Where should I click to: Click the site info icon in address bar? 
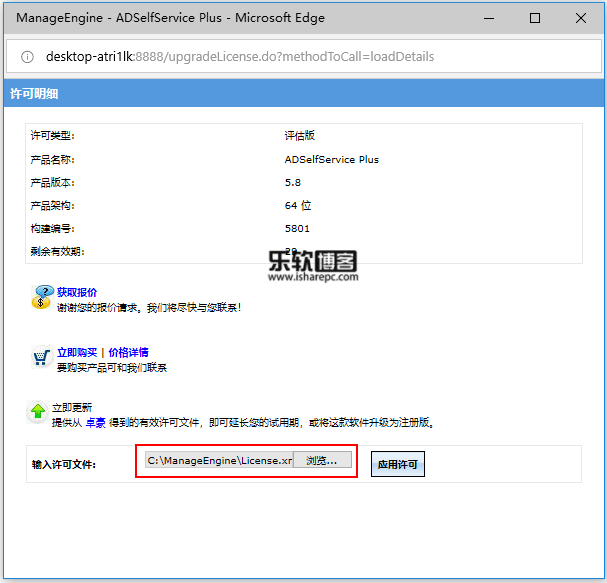point(27,57)
